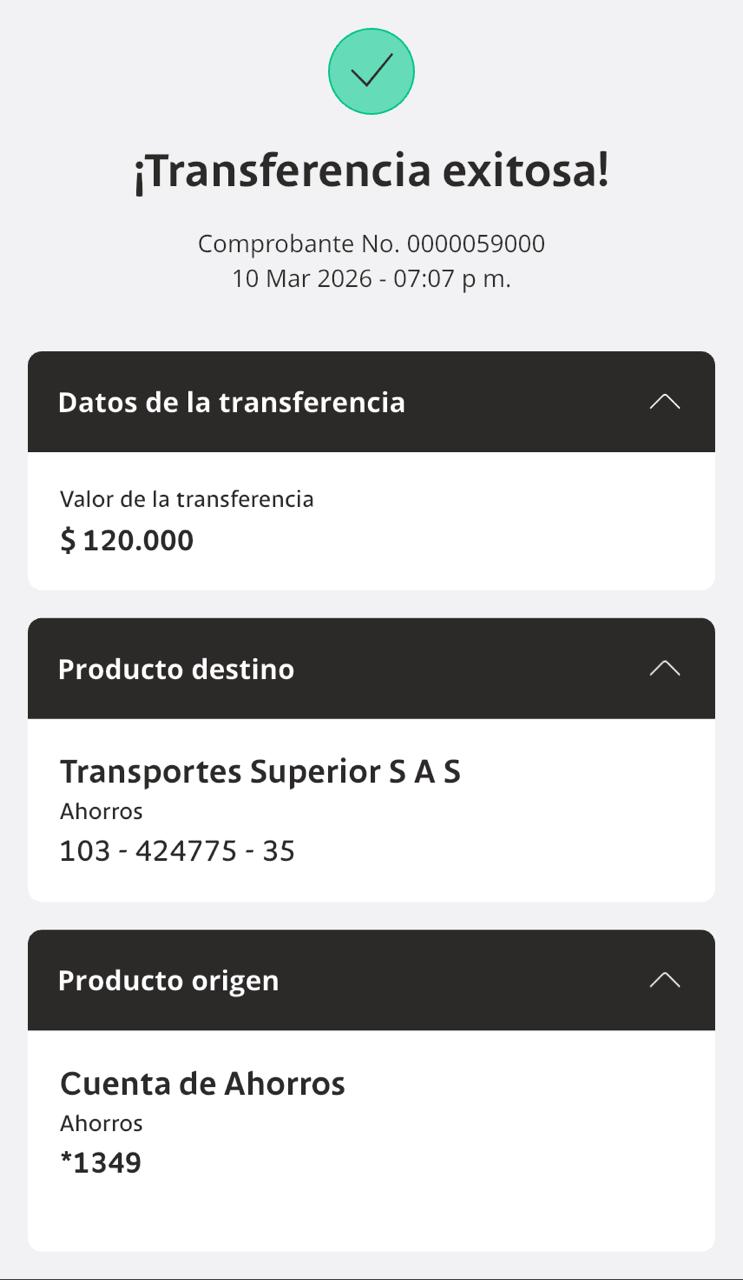Image resolution: width=743 pixels, height=1280 pixels.
Task: Click the dollar sign before the amount
Action: coord(68,541)
